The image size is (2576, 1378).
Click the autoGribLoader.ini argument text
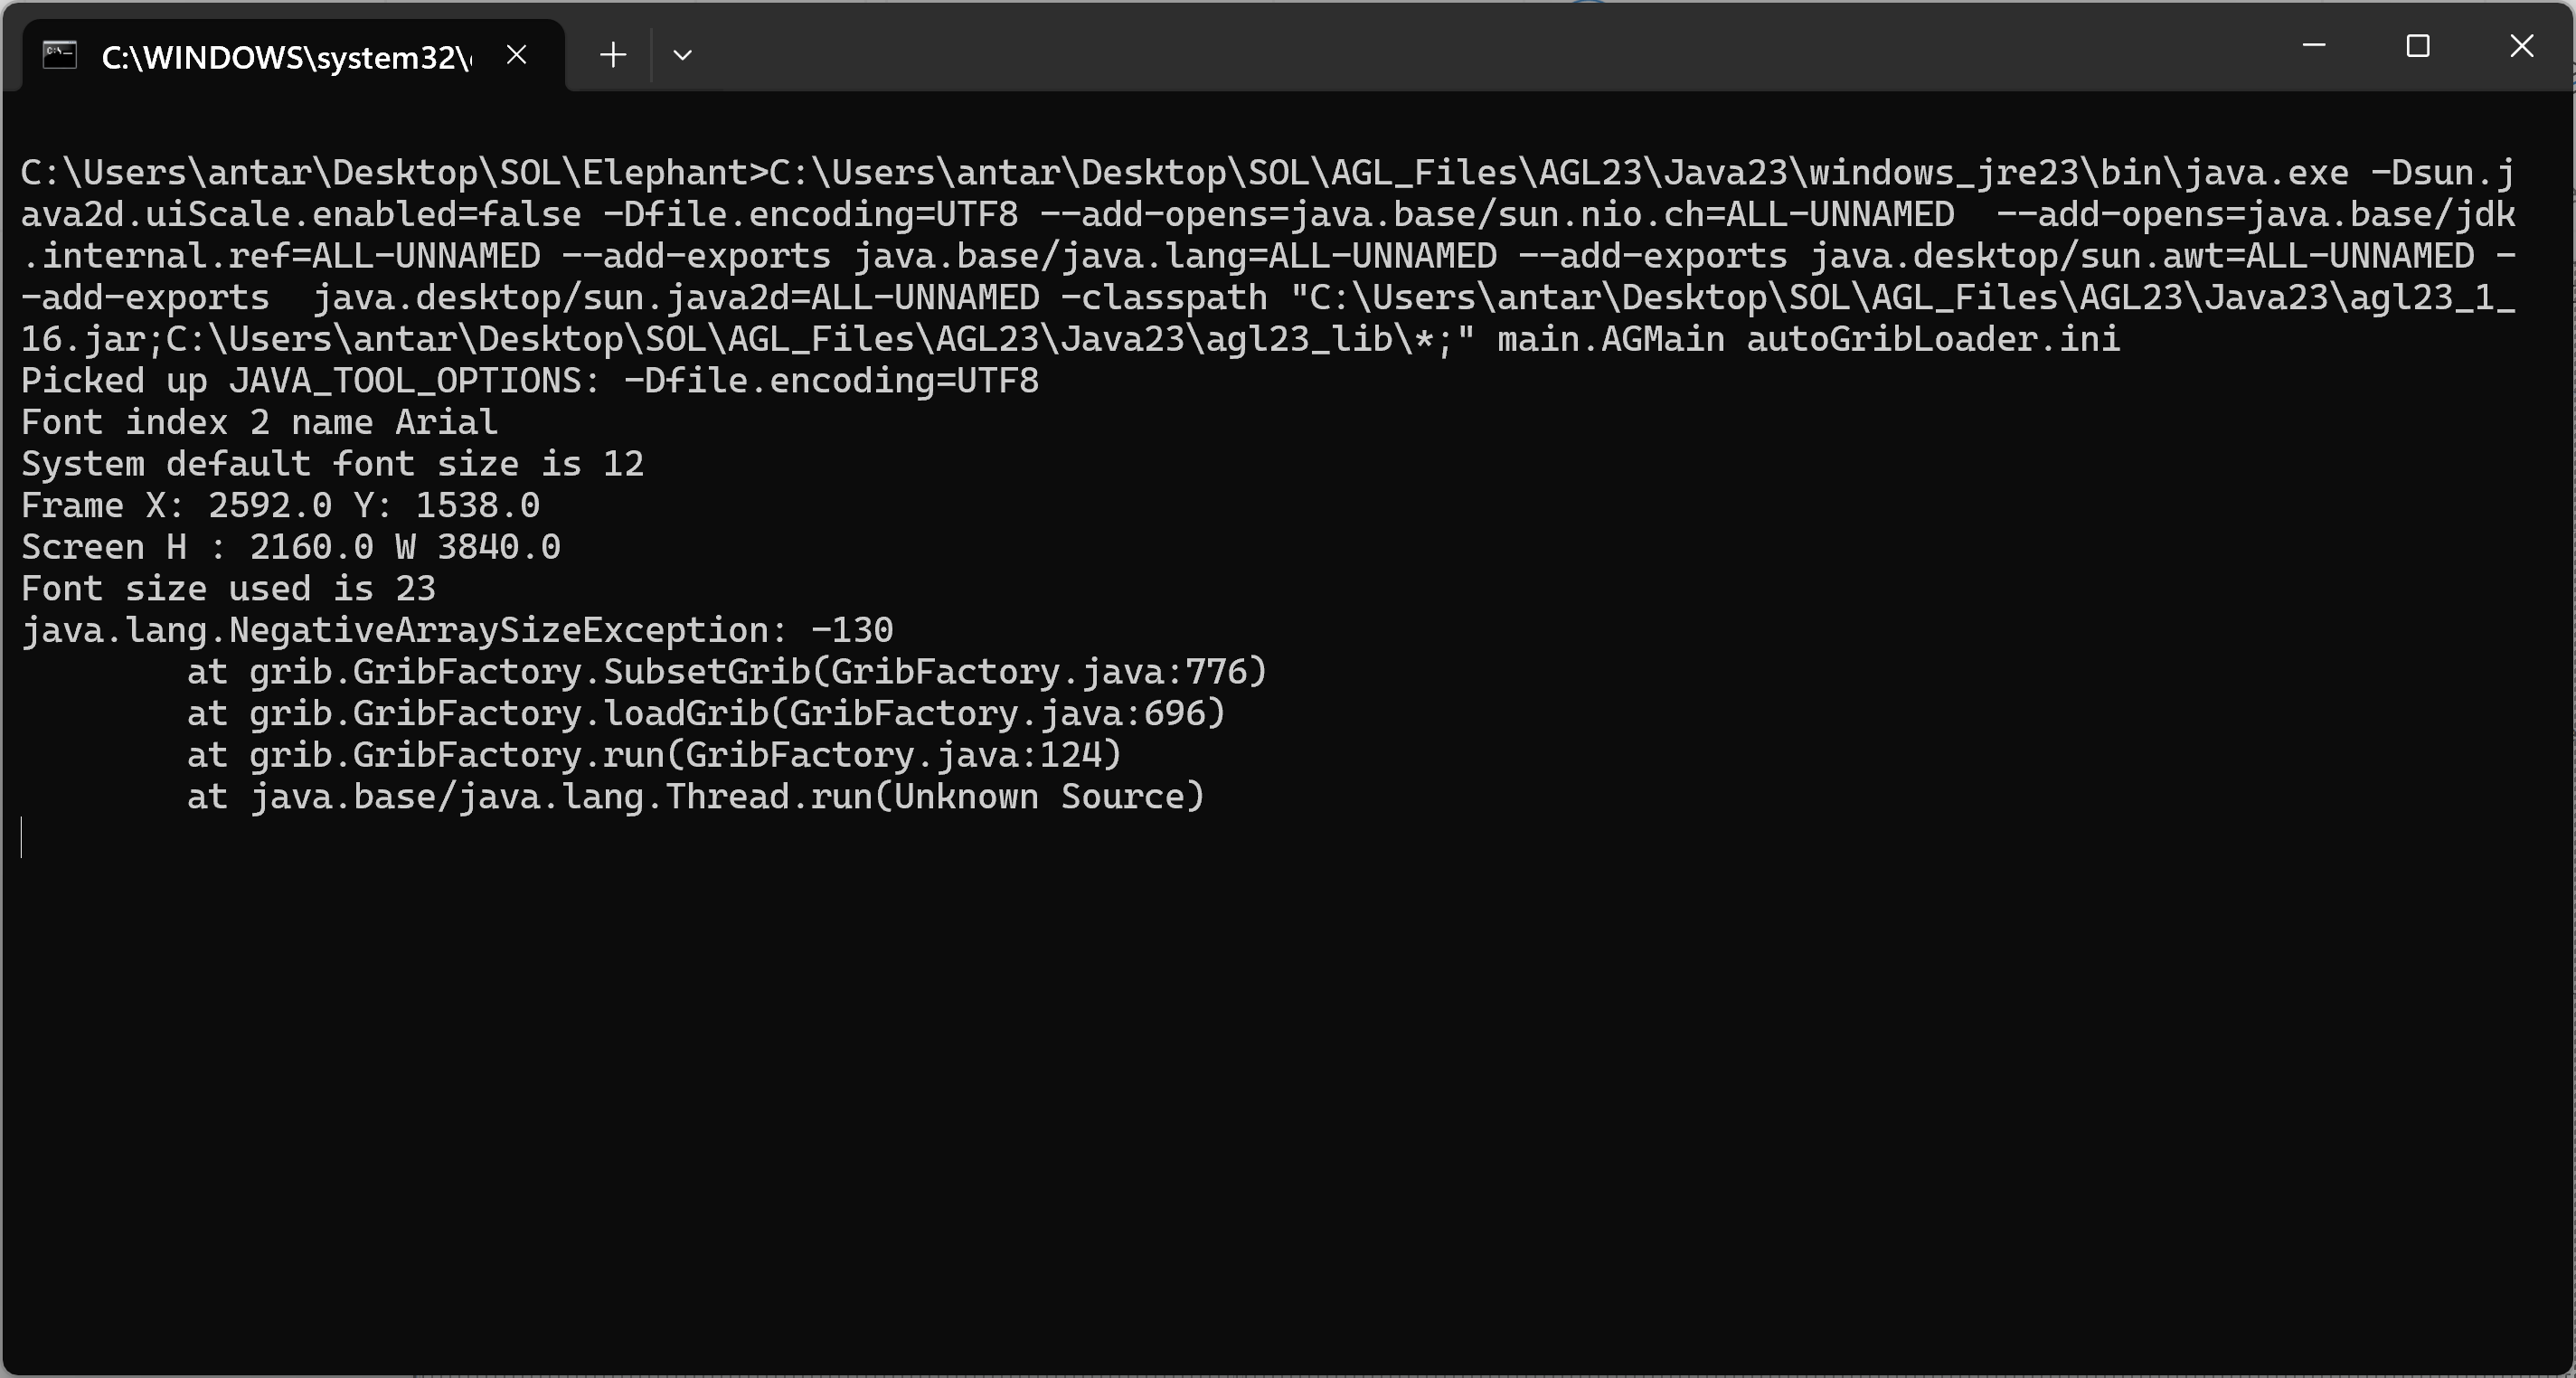(x=1933, y=339)
